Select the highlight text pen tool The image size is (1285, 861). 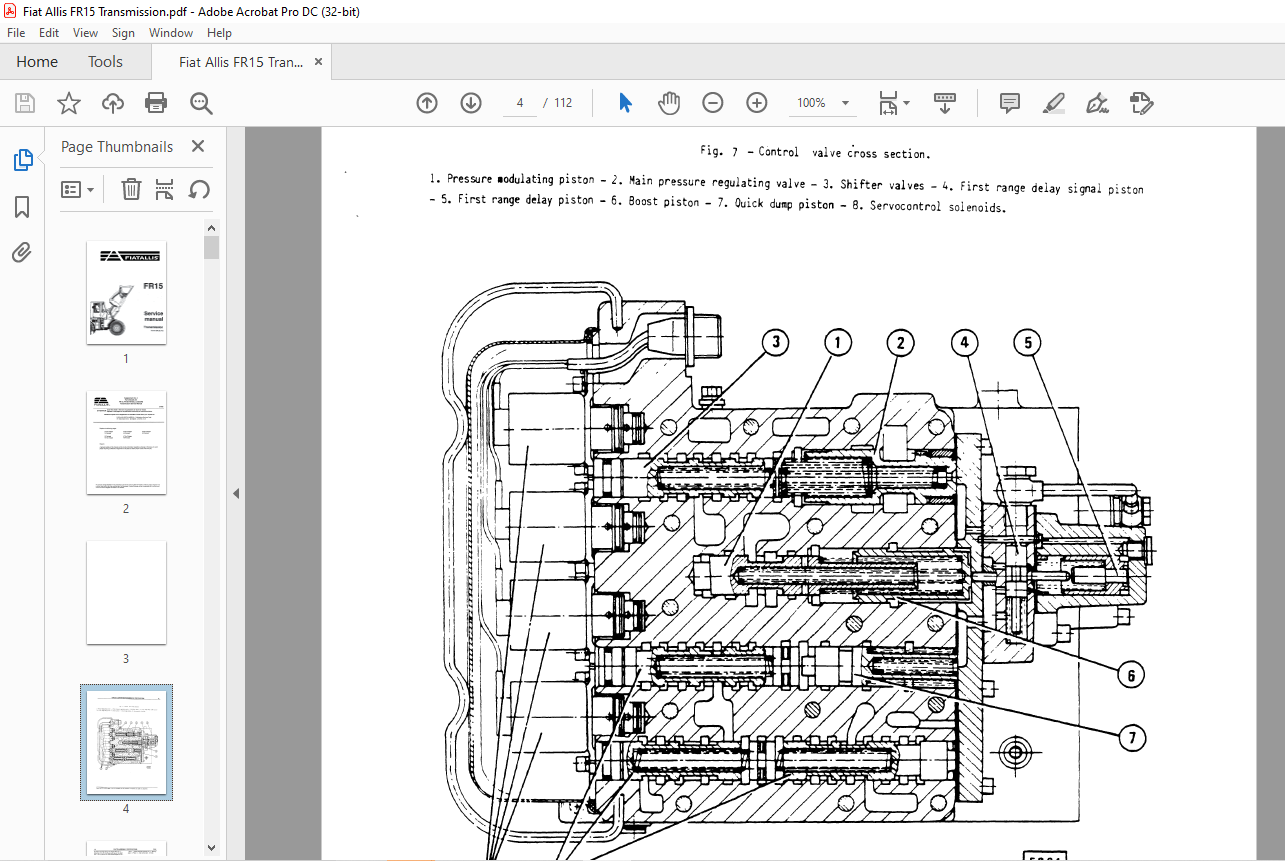click(1053, 103)
